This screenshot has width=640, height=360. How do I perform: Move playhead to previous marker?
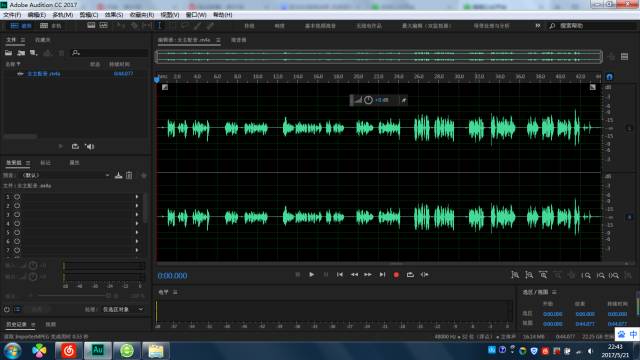(x=340, y=275)
